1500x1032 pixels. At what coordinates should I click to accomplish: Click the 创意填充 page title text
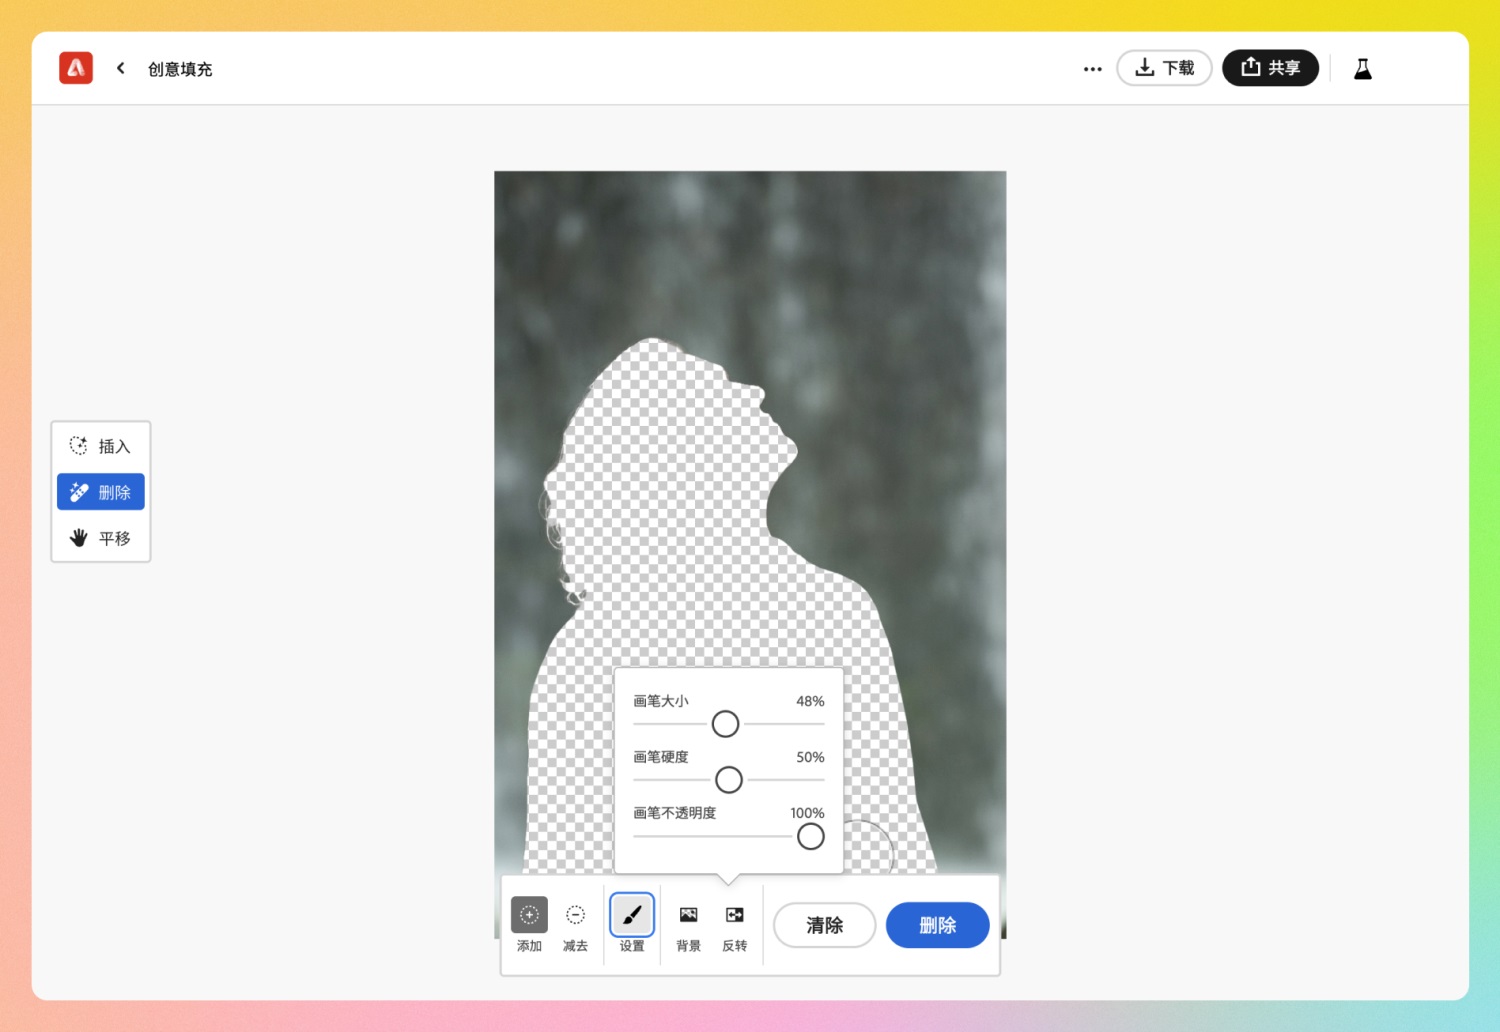(x=180, y=69)
